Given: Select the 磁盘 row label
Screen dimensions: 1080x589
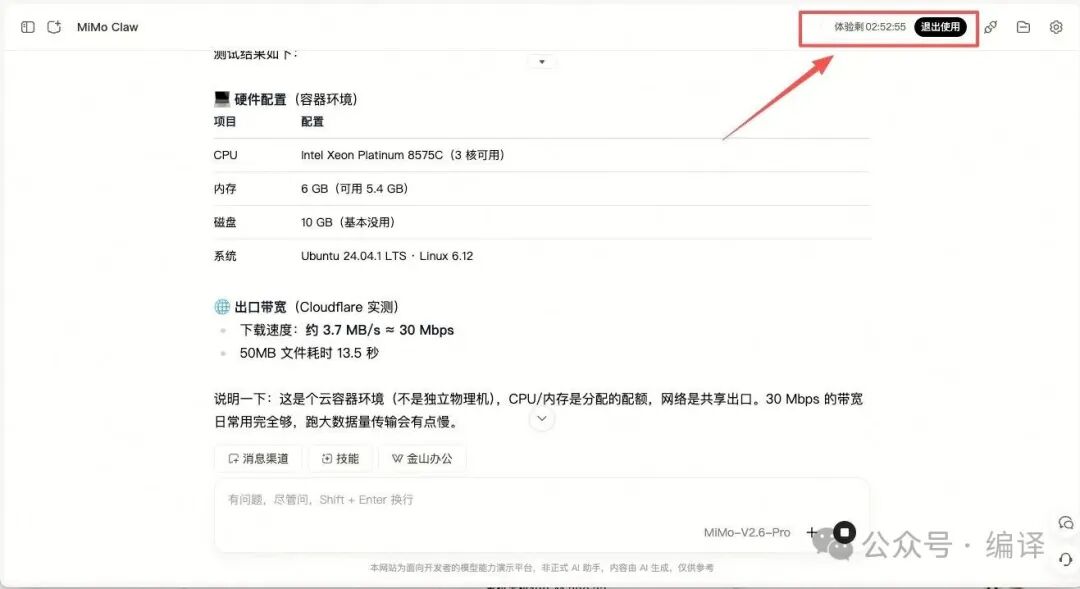Looking at the screenshot, I should [225, 223].
